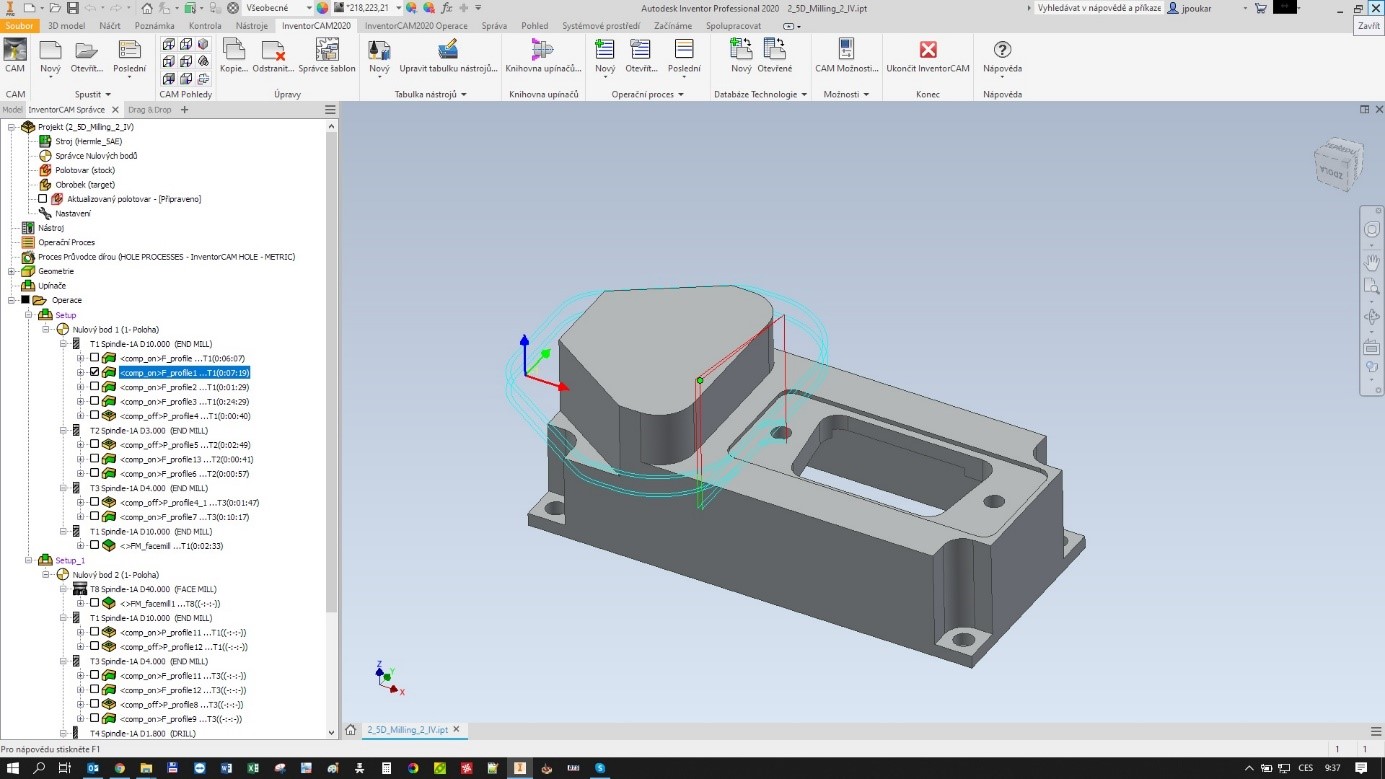This screenshot has width=1385, height=779.
Task: Open Knihovna upínačů fixture library
Action: [x=542, y=51]
